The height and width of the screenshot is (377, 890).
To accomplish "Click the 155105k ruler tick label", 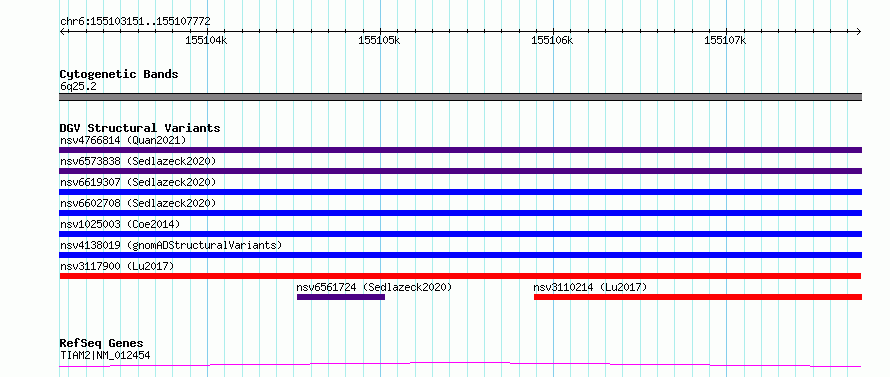I will pos(379,41).
